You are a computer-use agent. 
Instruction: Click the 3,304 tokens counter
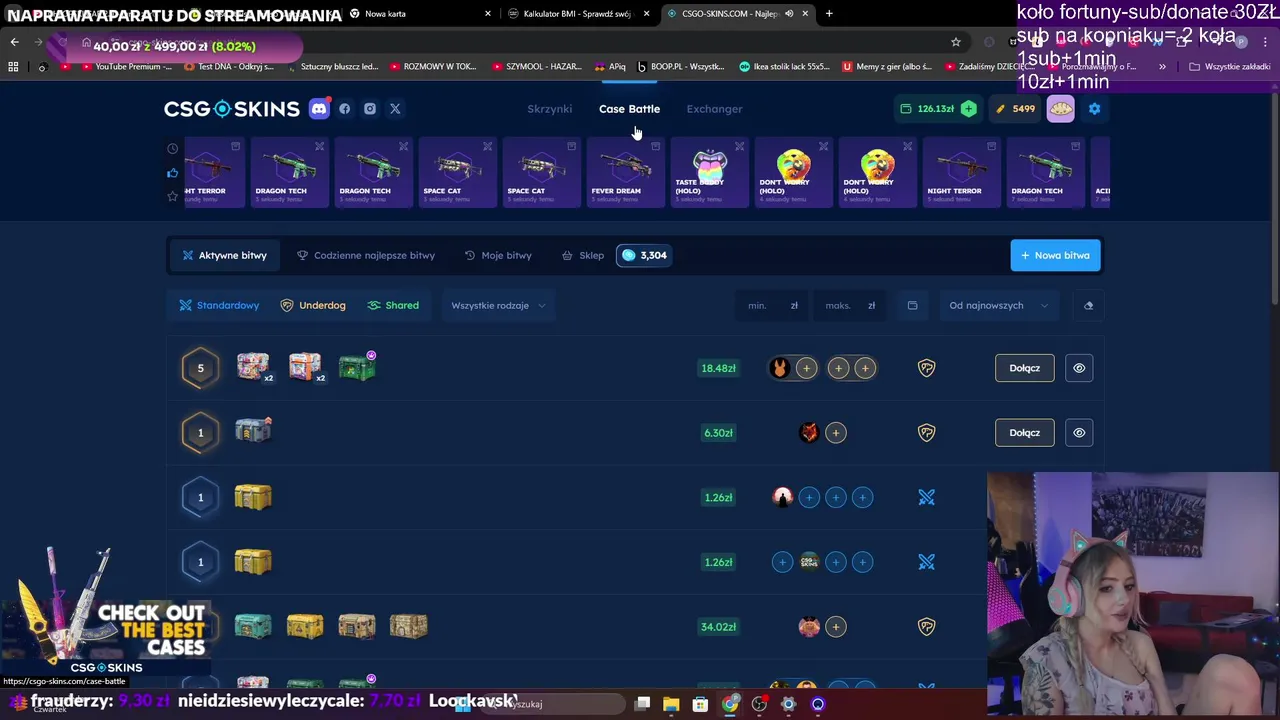643,255
